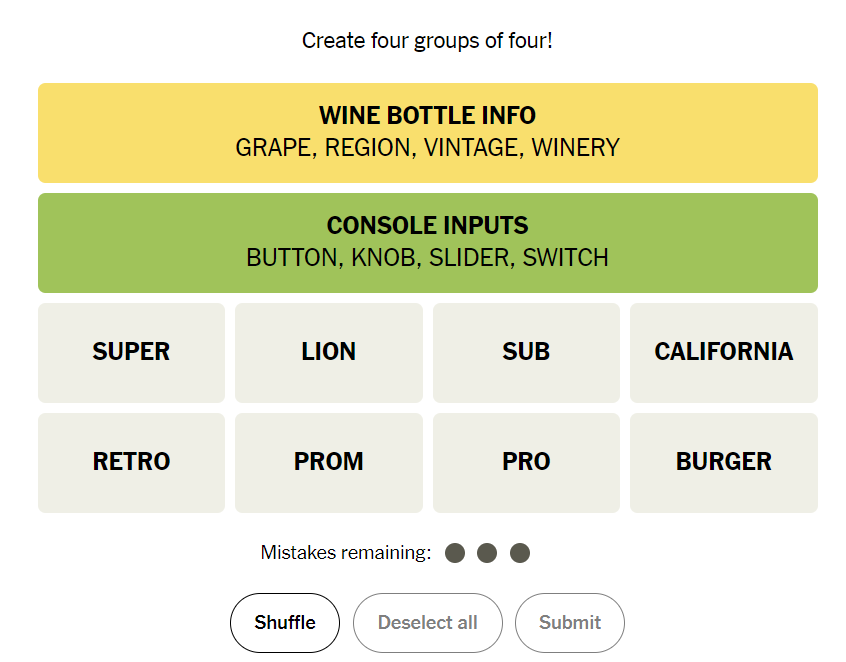Click the BUTTON, KNOB, SLIDER, SWITCH word list

coord(427,258)
